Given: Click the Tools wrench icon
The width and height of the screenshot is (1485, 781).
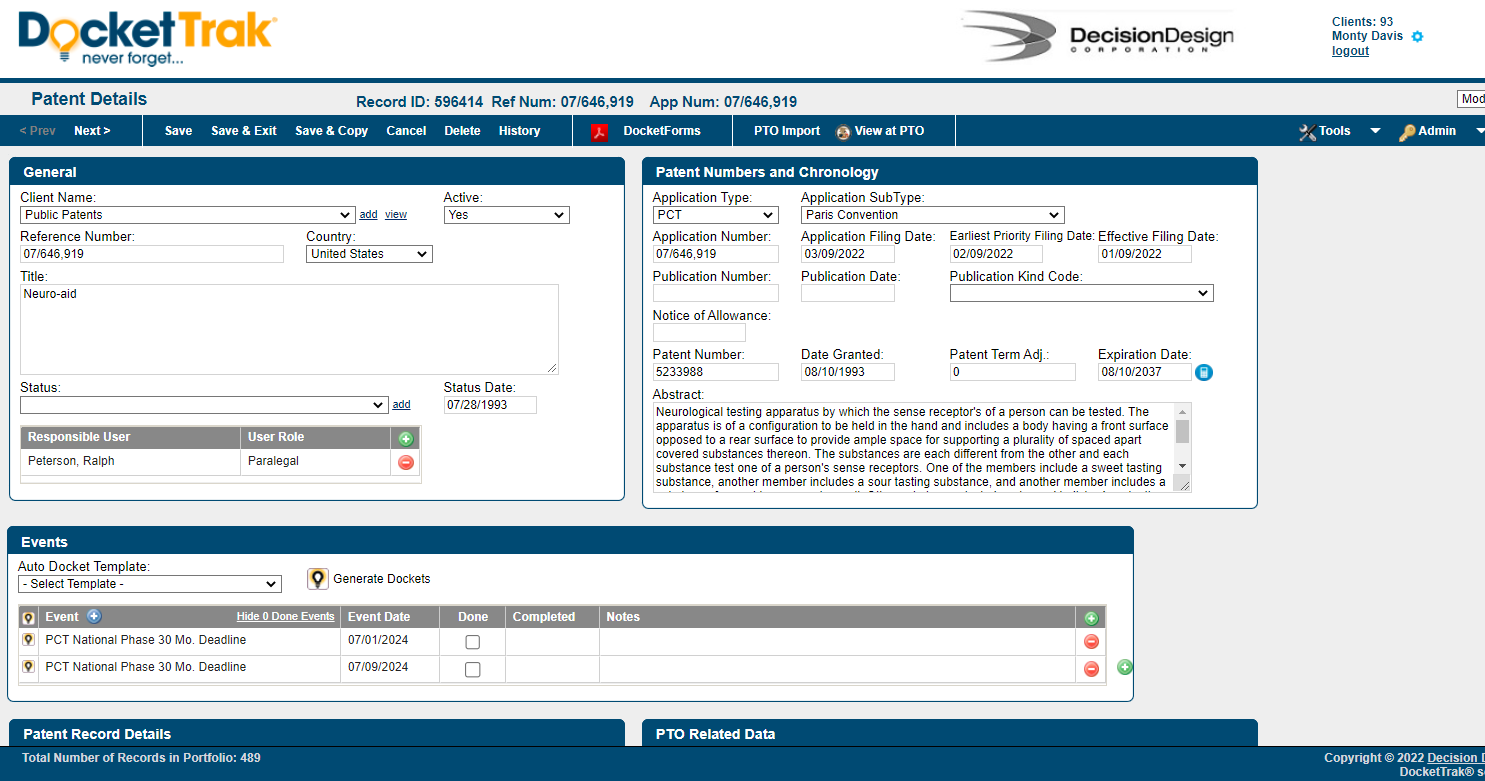Looking at the screenshot, I should pos(1309,130).
